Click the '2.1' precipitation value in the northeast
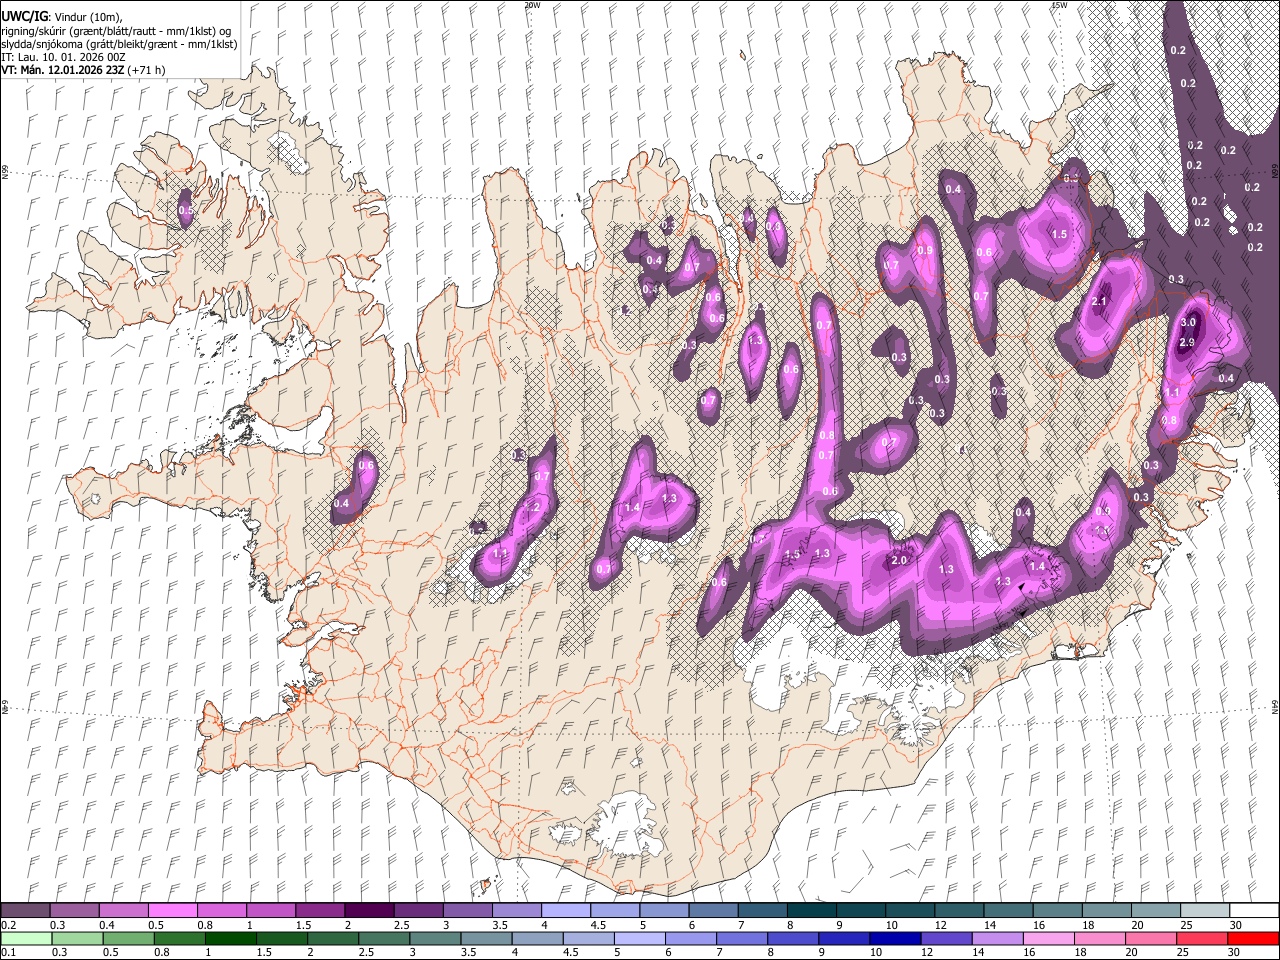Image resolution: width=1280 pixels, height=960 pixels. pyautogui.click(x=1100, y=302)
